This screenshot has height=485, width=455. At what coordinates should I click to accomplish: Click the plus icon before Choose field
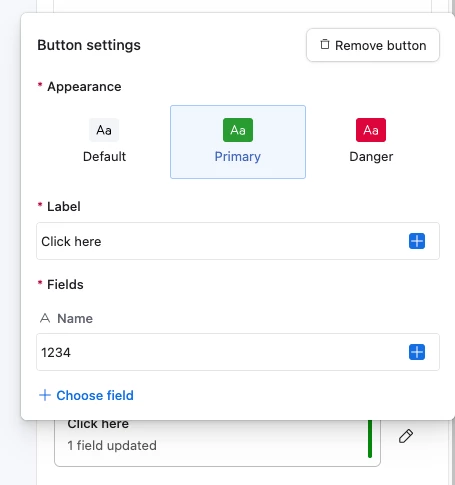[45, 395]
